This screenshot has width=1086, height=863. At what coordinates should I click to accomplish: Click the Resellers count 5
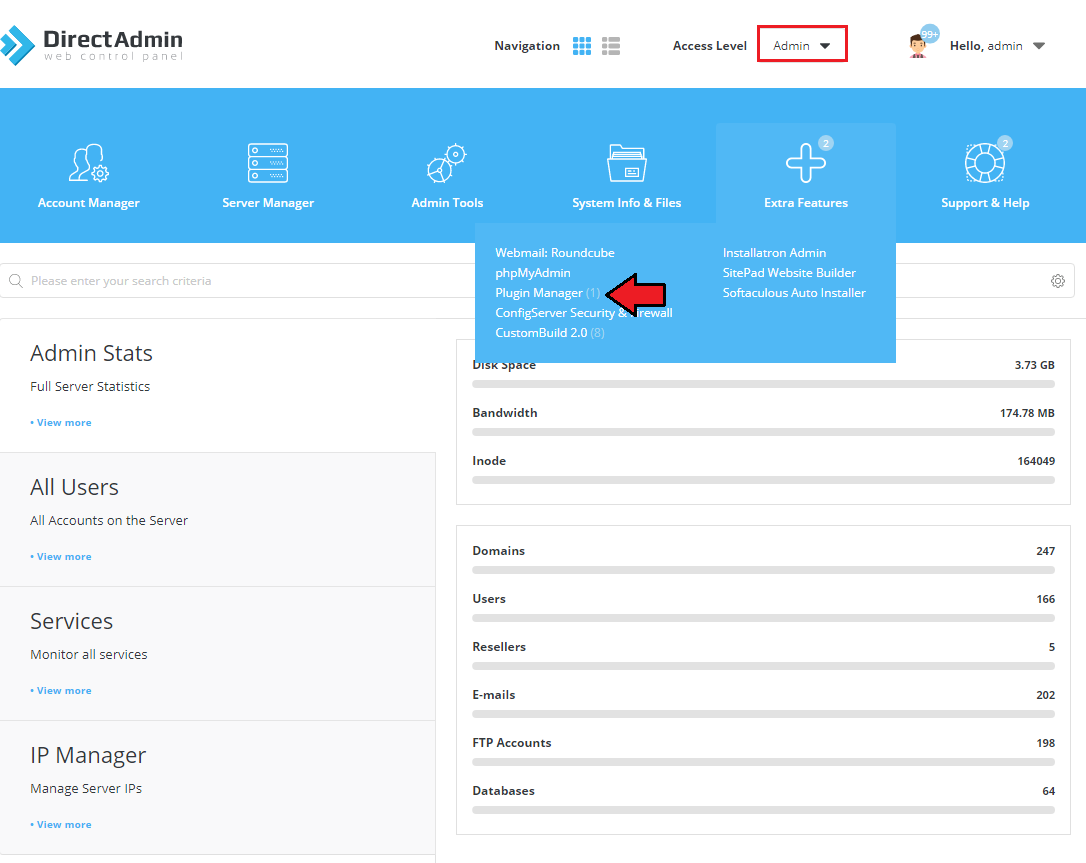point(1051,647)
